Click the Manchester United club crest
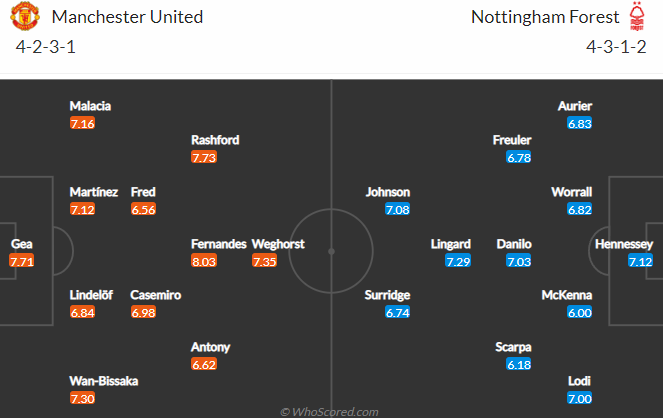The width and height of the screenshot is (663, 418). point(25,16)
